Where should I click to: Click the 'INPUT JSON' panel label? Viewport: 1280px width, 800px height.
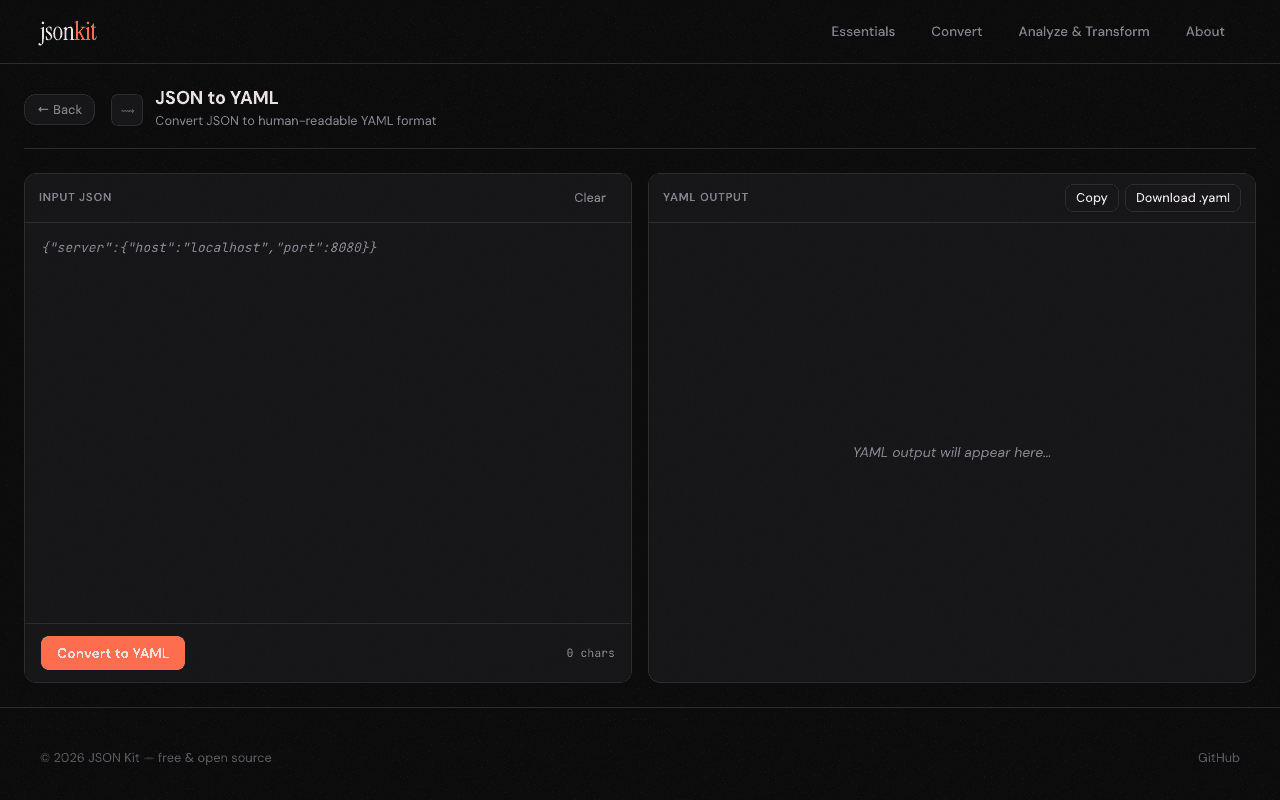(75, 198)
